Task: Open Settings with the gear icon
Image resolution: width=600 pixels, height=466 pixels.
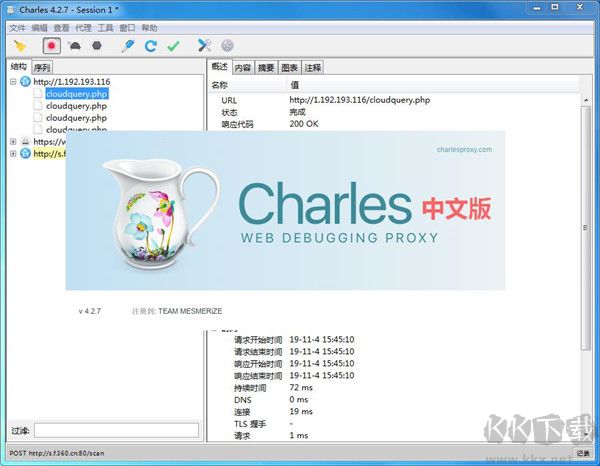Action: tap(227, 46)
